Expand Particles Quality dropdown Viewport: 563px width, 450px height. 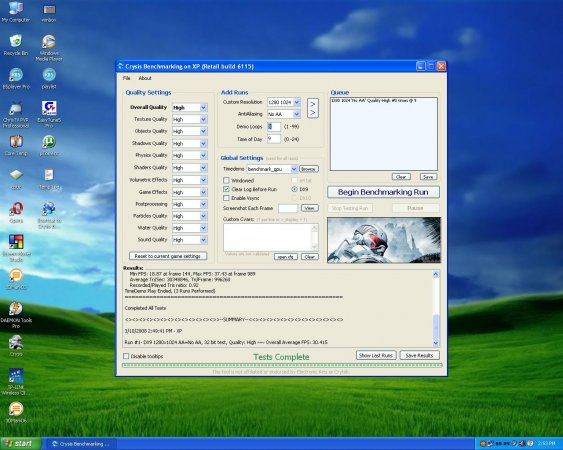[x=204, y=216]
